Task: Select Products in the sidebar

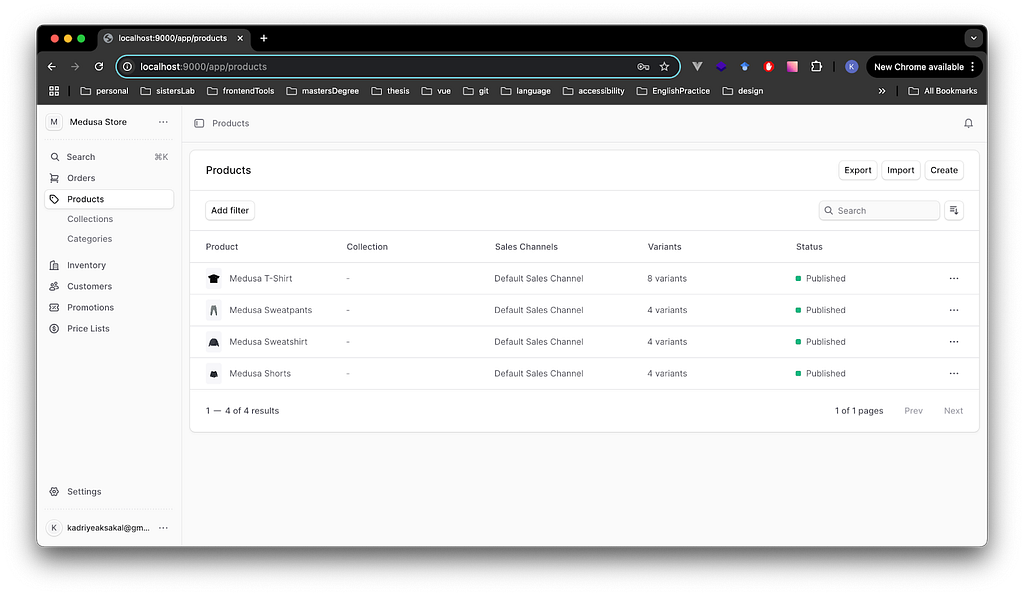Action: (x=109, y=199)
